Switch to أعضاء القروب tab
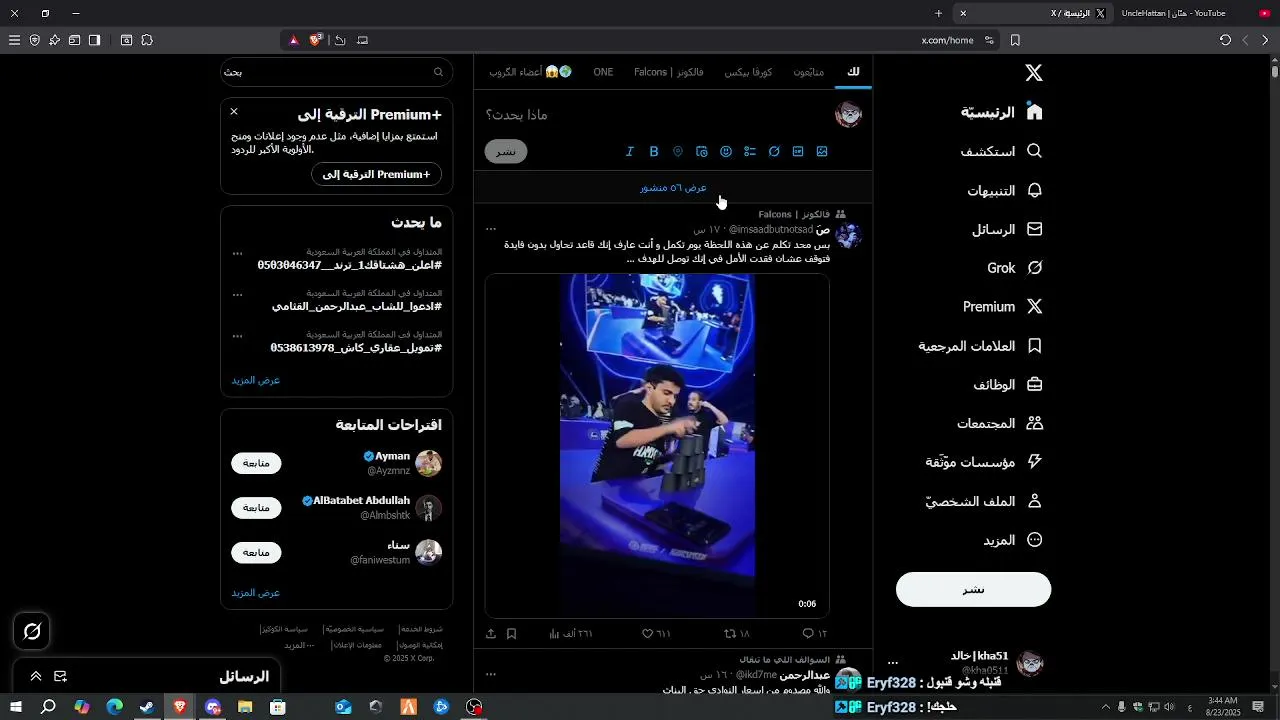This screenshot has width=1280, height=720. coord(530,72)
